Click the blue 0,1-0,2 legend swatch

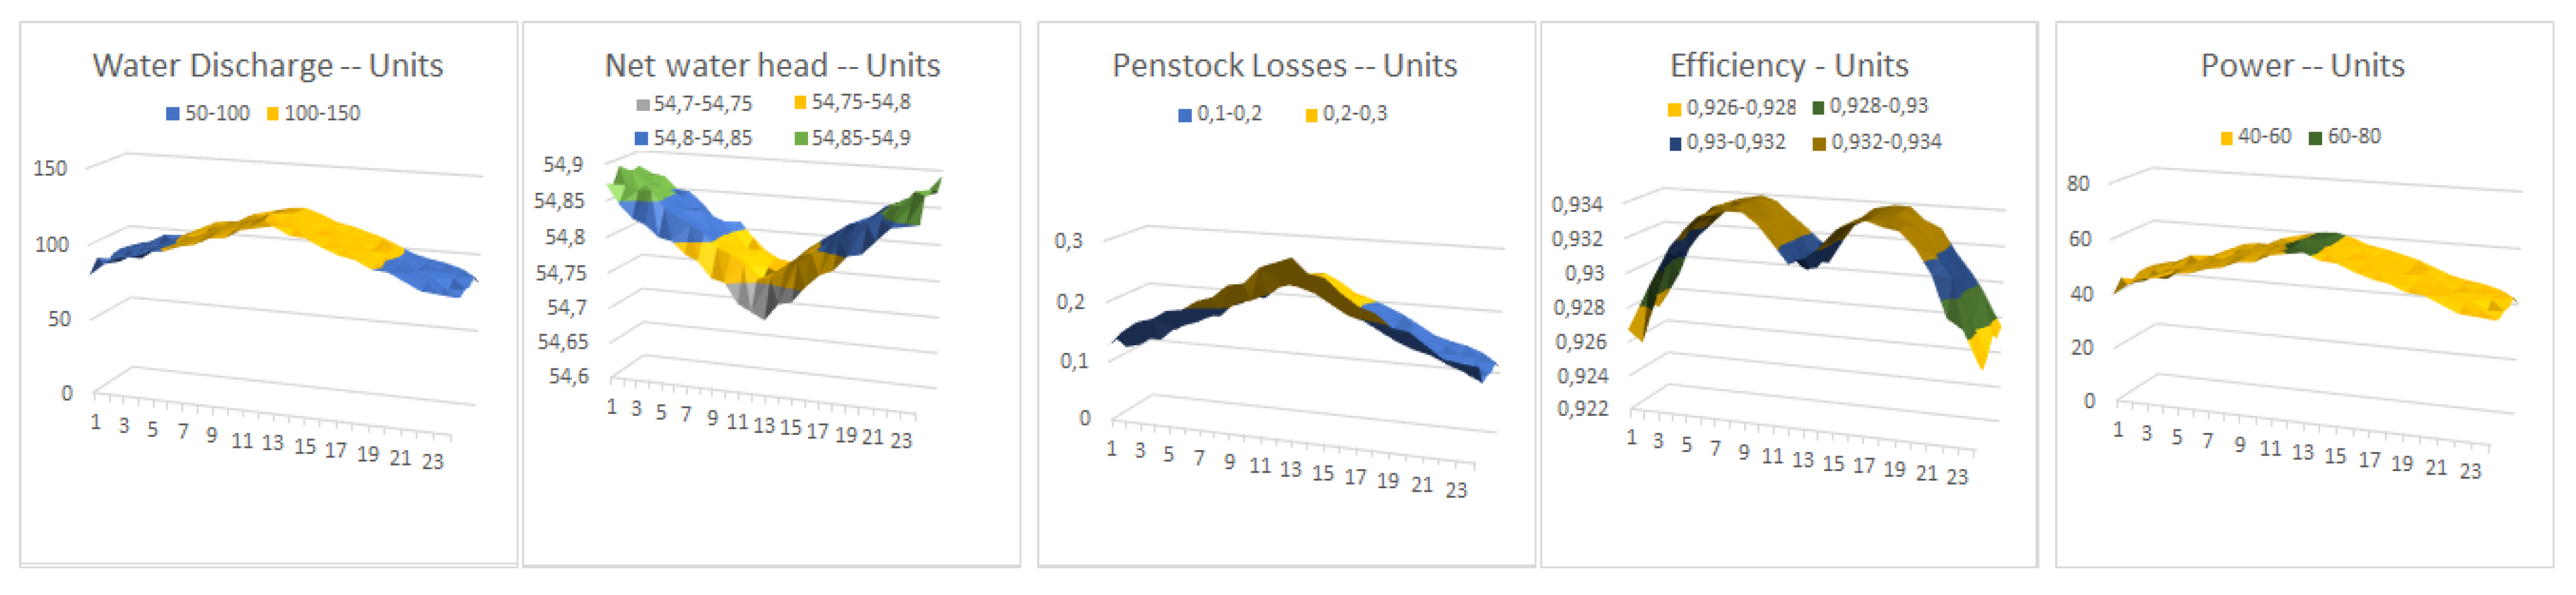pos(1185,115)
